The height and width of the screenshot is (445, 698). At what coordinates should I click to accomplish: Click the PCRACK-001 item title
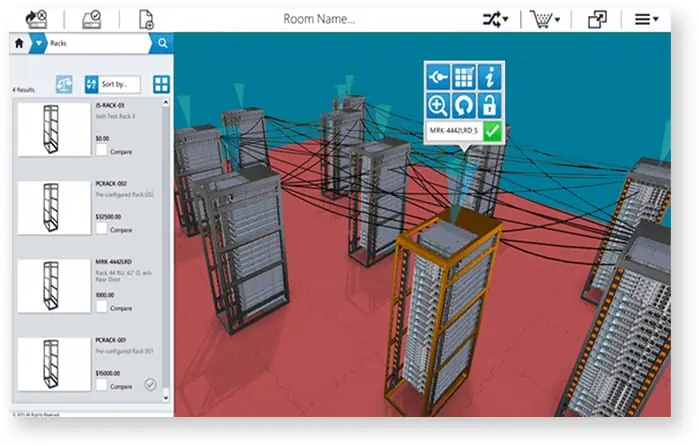(x=111, y=340)
